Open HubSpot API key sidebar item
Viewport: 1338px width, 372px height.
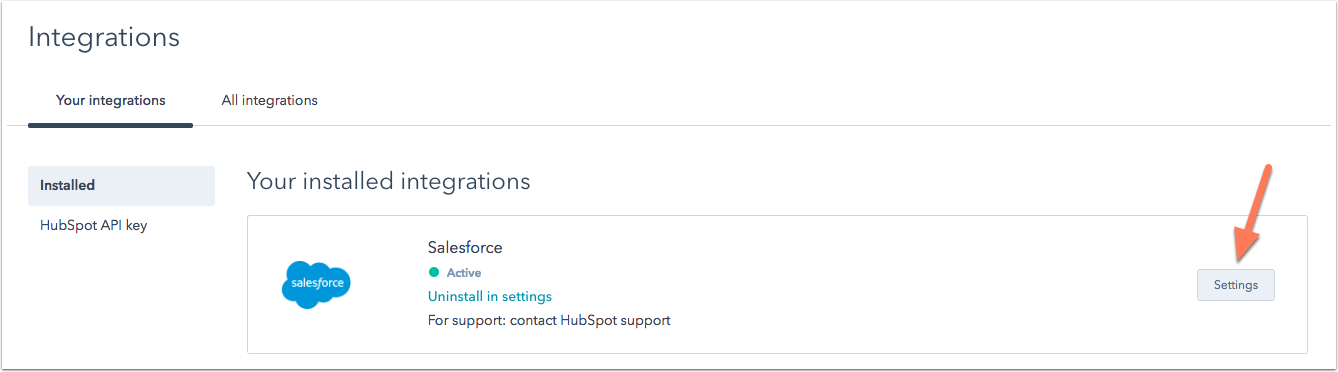click(94, 225)
